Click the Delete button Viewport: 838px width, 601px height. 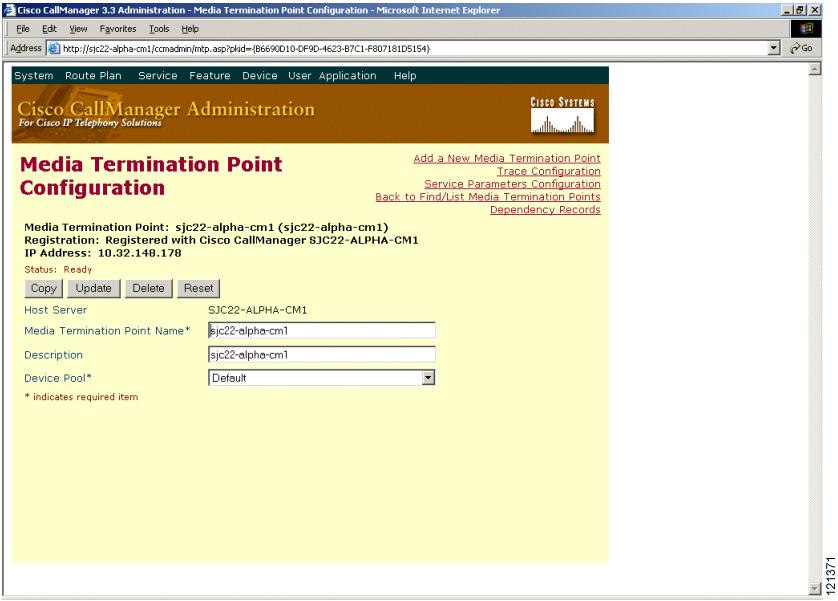[x=149, y=288]
